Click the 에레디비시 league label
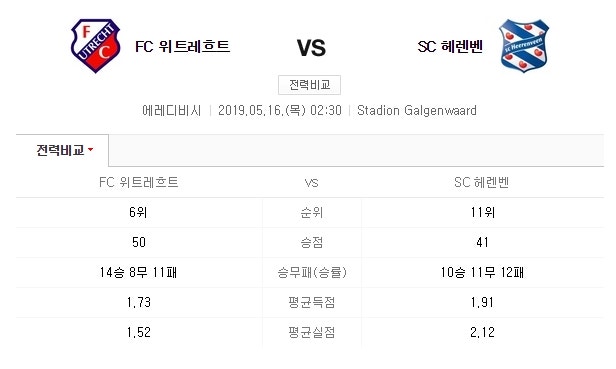 [x=172, y=110]
